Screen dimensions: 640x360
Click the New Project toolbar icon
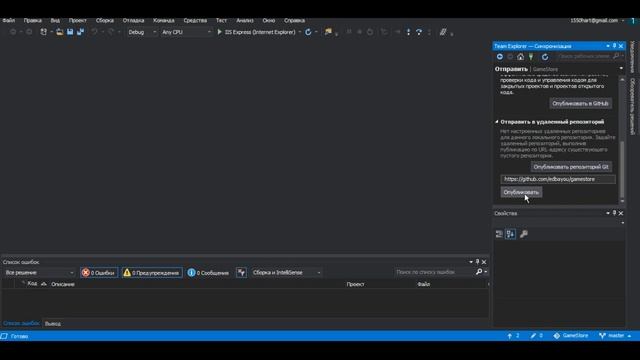pos(44,32)
